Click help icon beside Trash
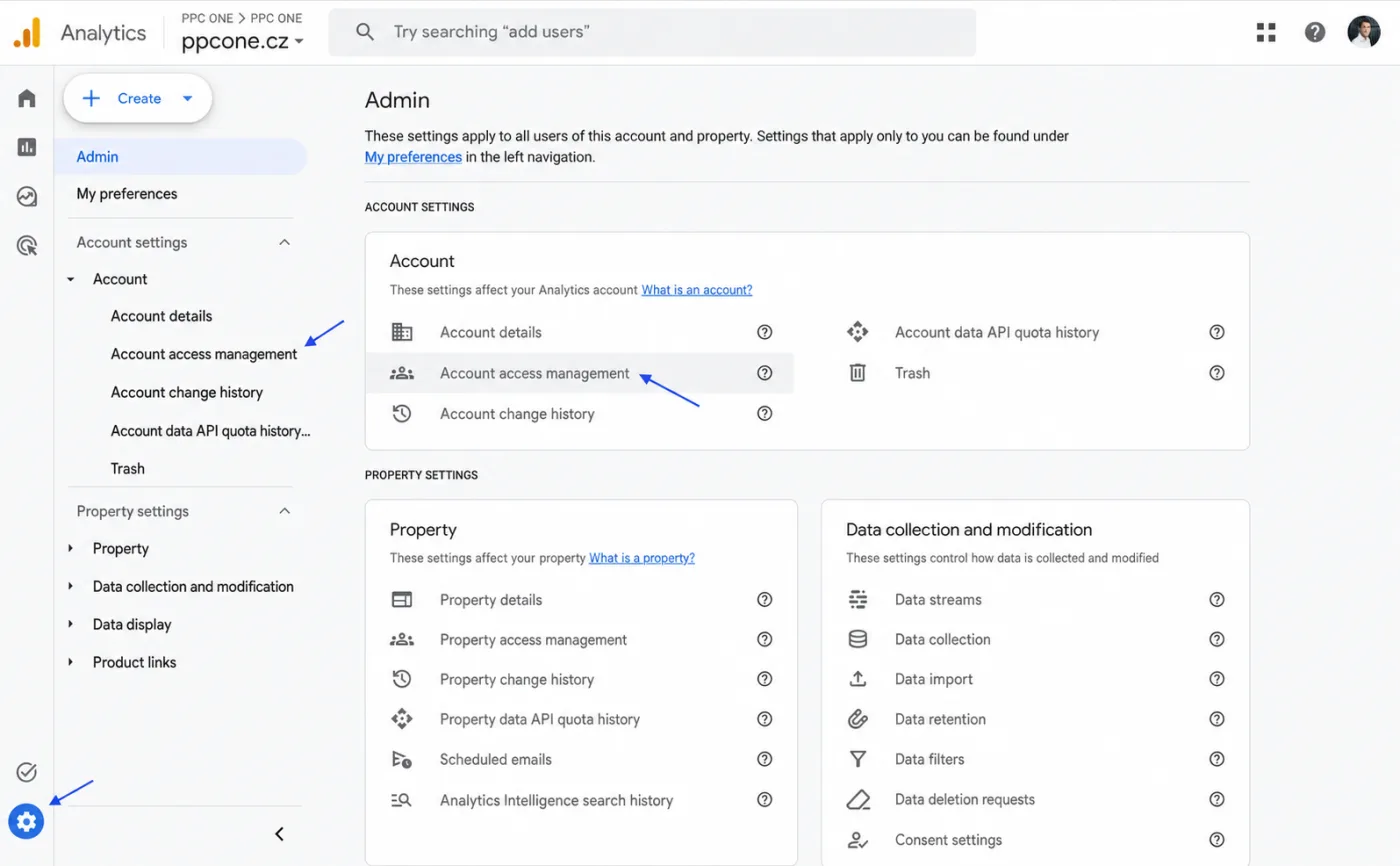This screenshot has width=1400, height=866. 1217,373
